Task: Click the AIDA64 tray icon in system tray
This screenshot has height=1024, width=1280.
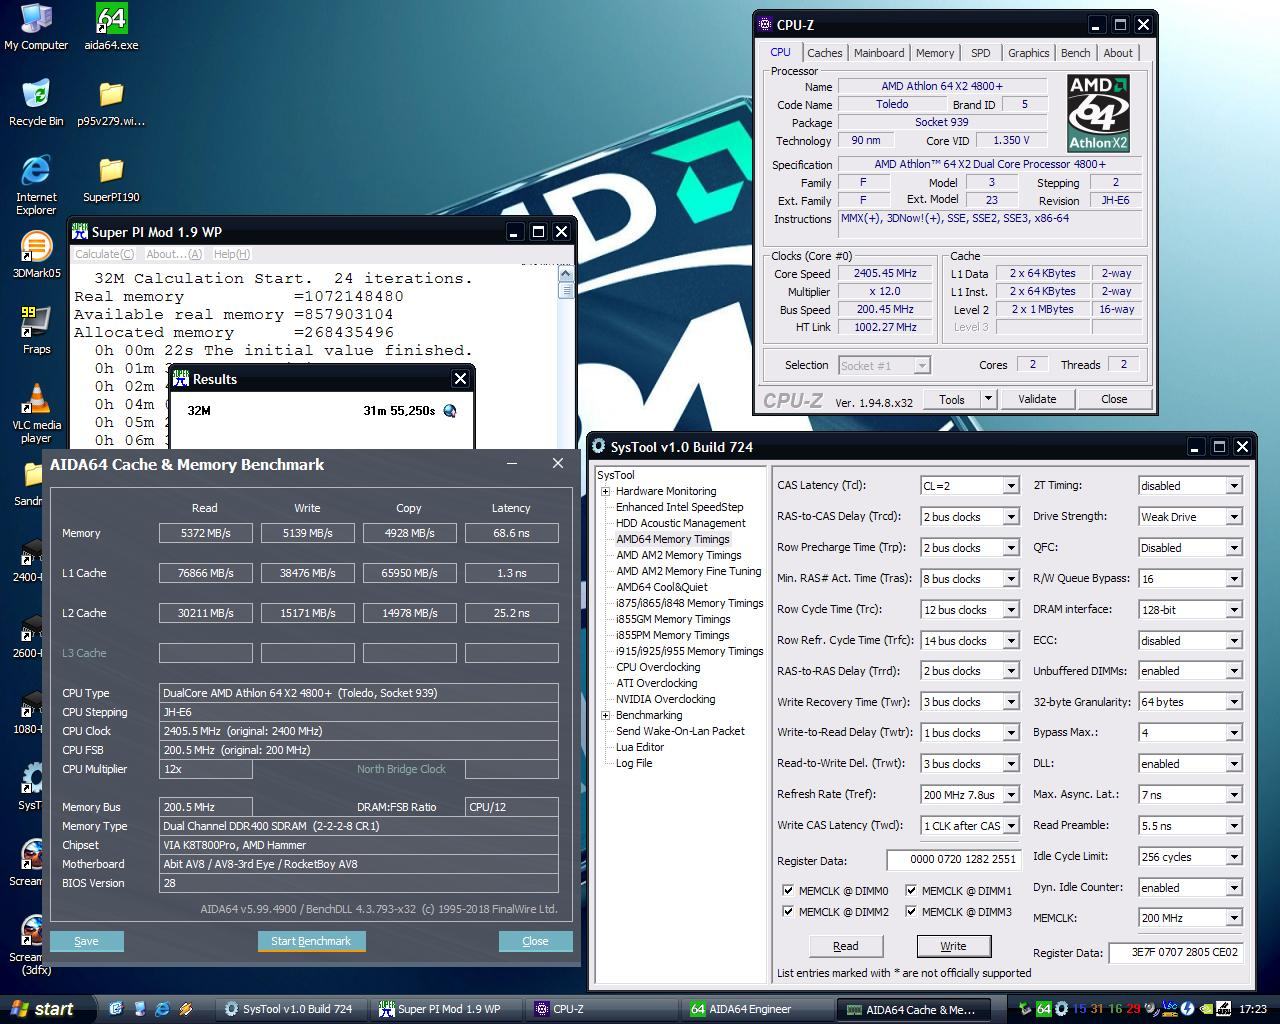Action: point(1043,1009)
